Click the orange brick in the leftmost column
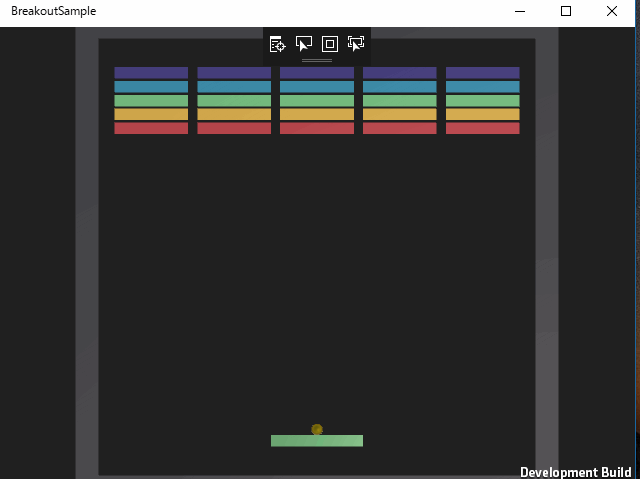Image resolution: width=640 pixels, height=479 pixels. tap(151, 114)
